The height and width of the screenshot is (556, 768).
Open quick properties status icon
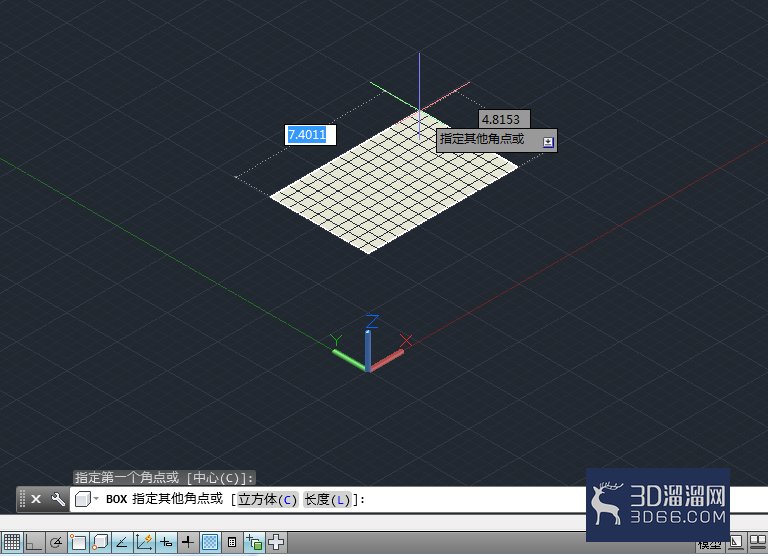232,542
